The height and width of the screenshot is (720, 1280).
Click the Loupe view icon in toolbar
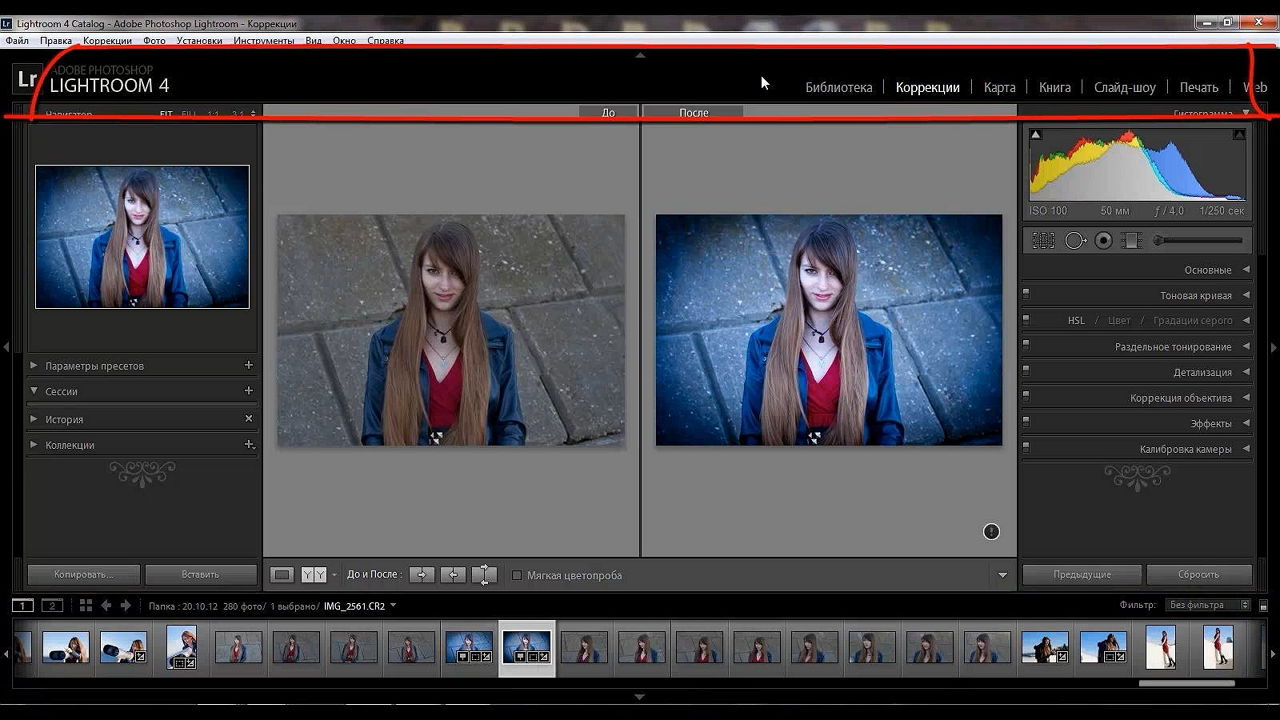point(282,575)
